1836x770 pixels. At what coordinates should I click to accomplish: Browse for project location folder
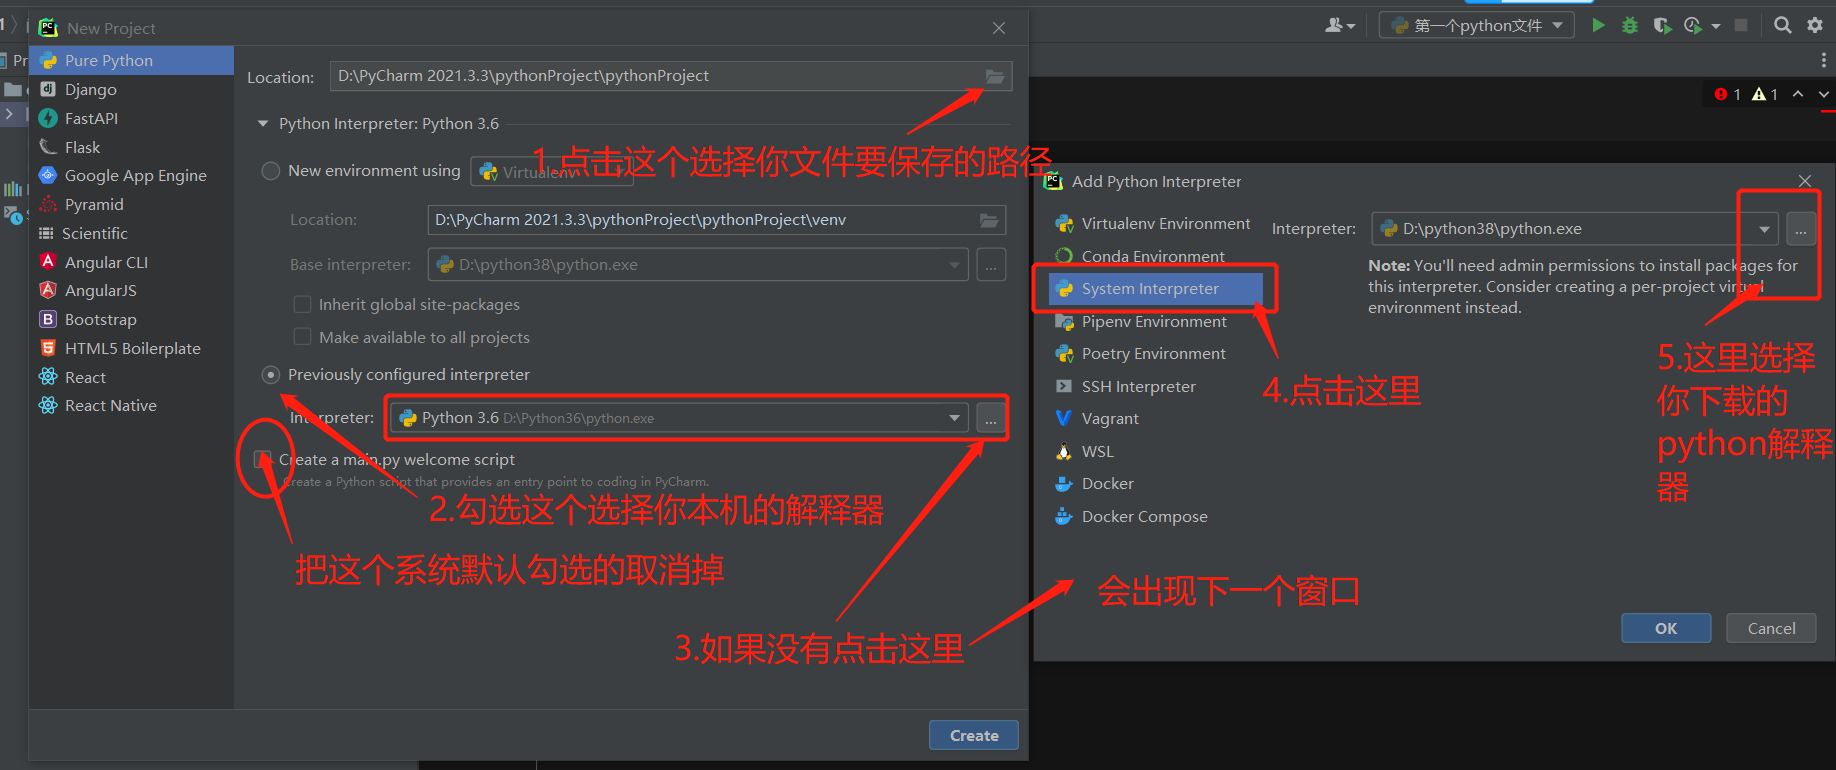coord(994,76)
